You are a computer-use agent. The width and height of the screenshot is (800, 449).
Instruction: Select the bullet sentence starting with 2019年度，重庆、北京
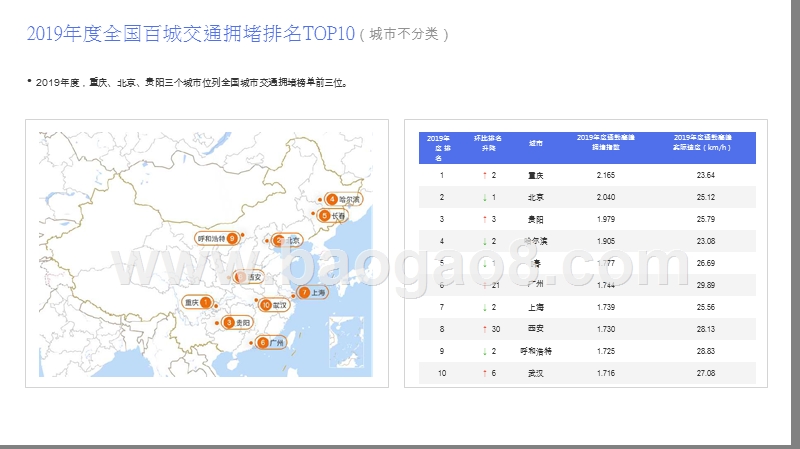point(192,82)
